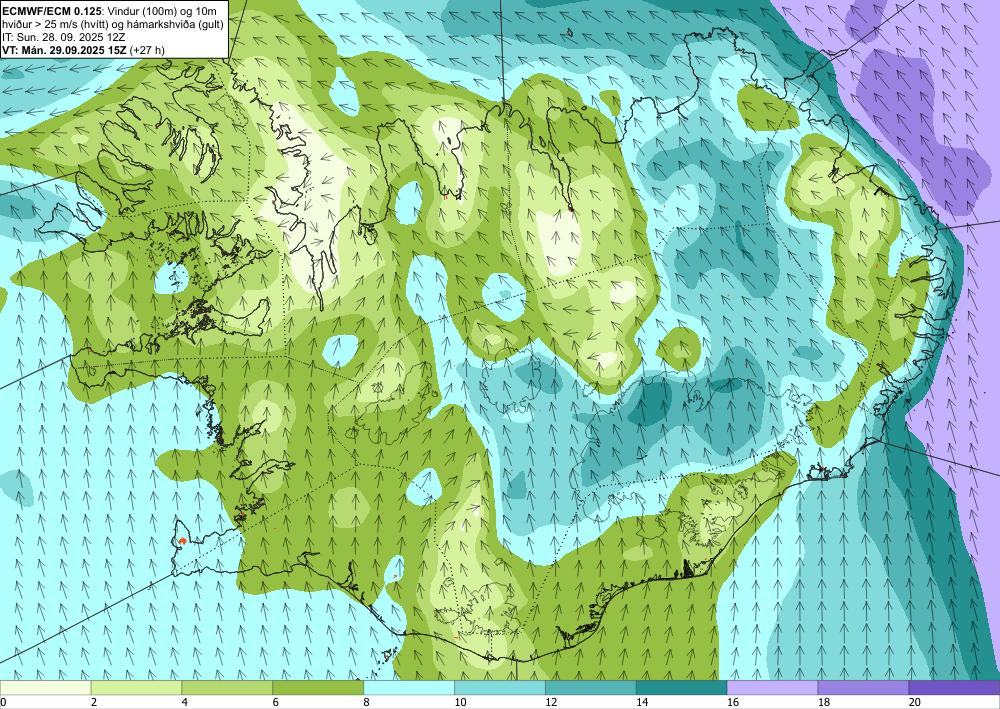The width and height of the screenshot is (1000, 709).
Task: Click the 8–10 m/s pale cyan legend swatch
Action: 409,688
